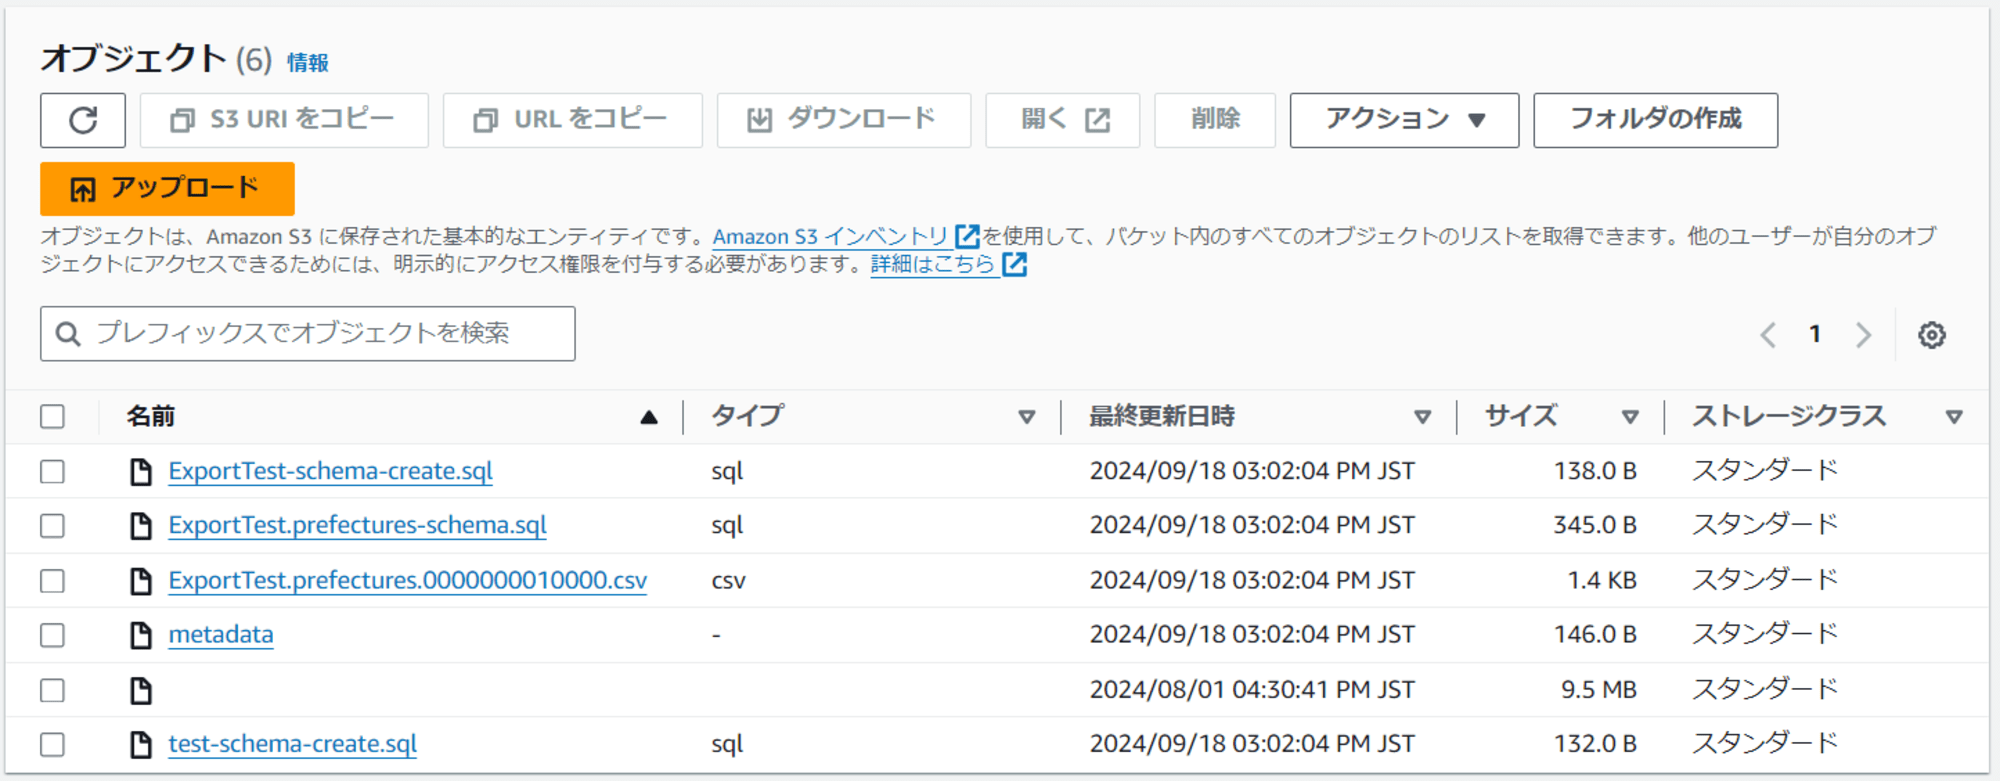This screenshot has width=2000, height=781.
Task: Click page number 1 in pagination
Action: pos(1815,334)
